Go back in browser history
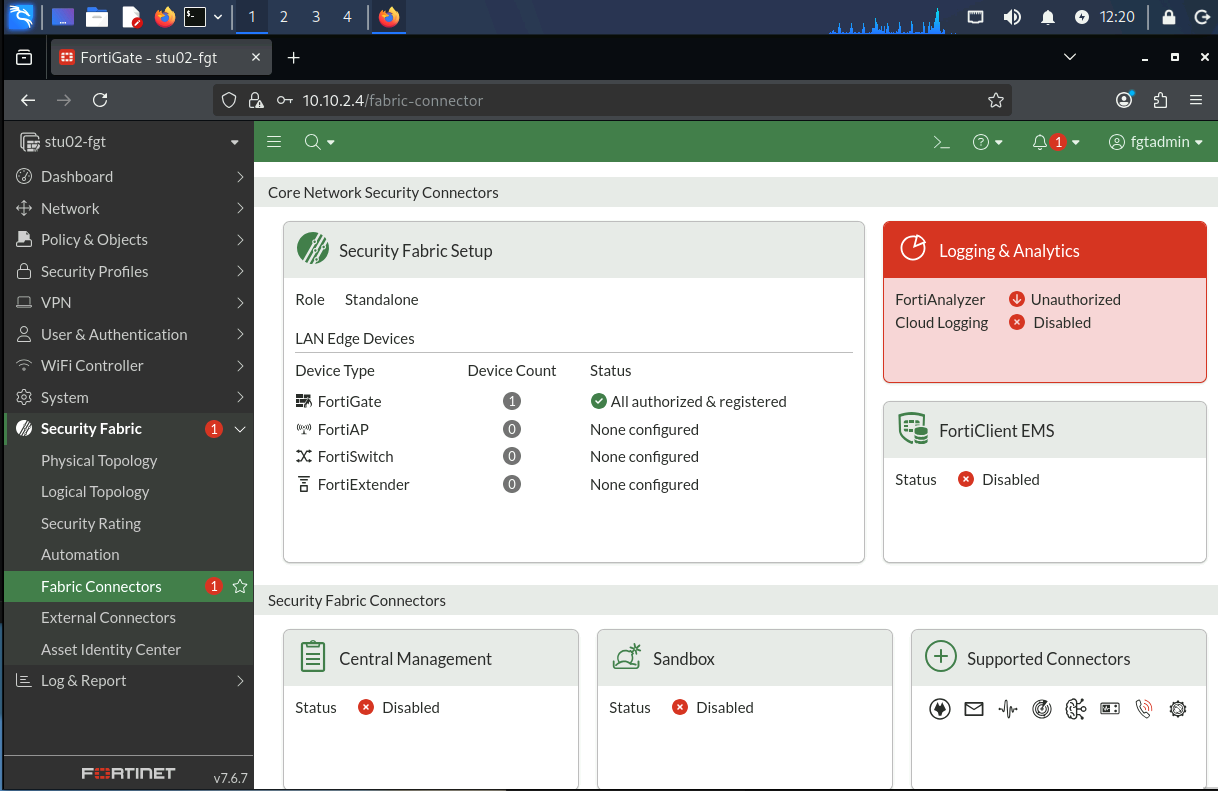This screenshot has height=791, width=1218. pyautogui.click(x=28, y=100)
